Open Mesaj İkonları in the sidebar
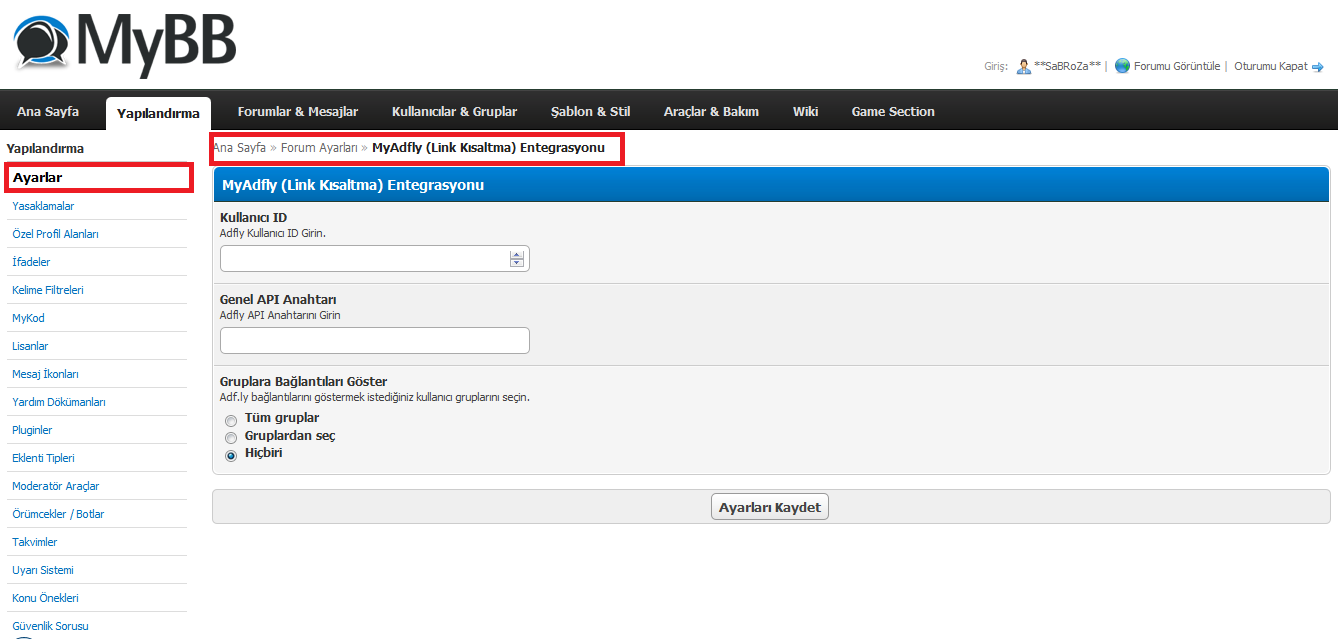The image size is (1338, 639). (45, 374)
